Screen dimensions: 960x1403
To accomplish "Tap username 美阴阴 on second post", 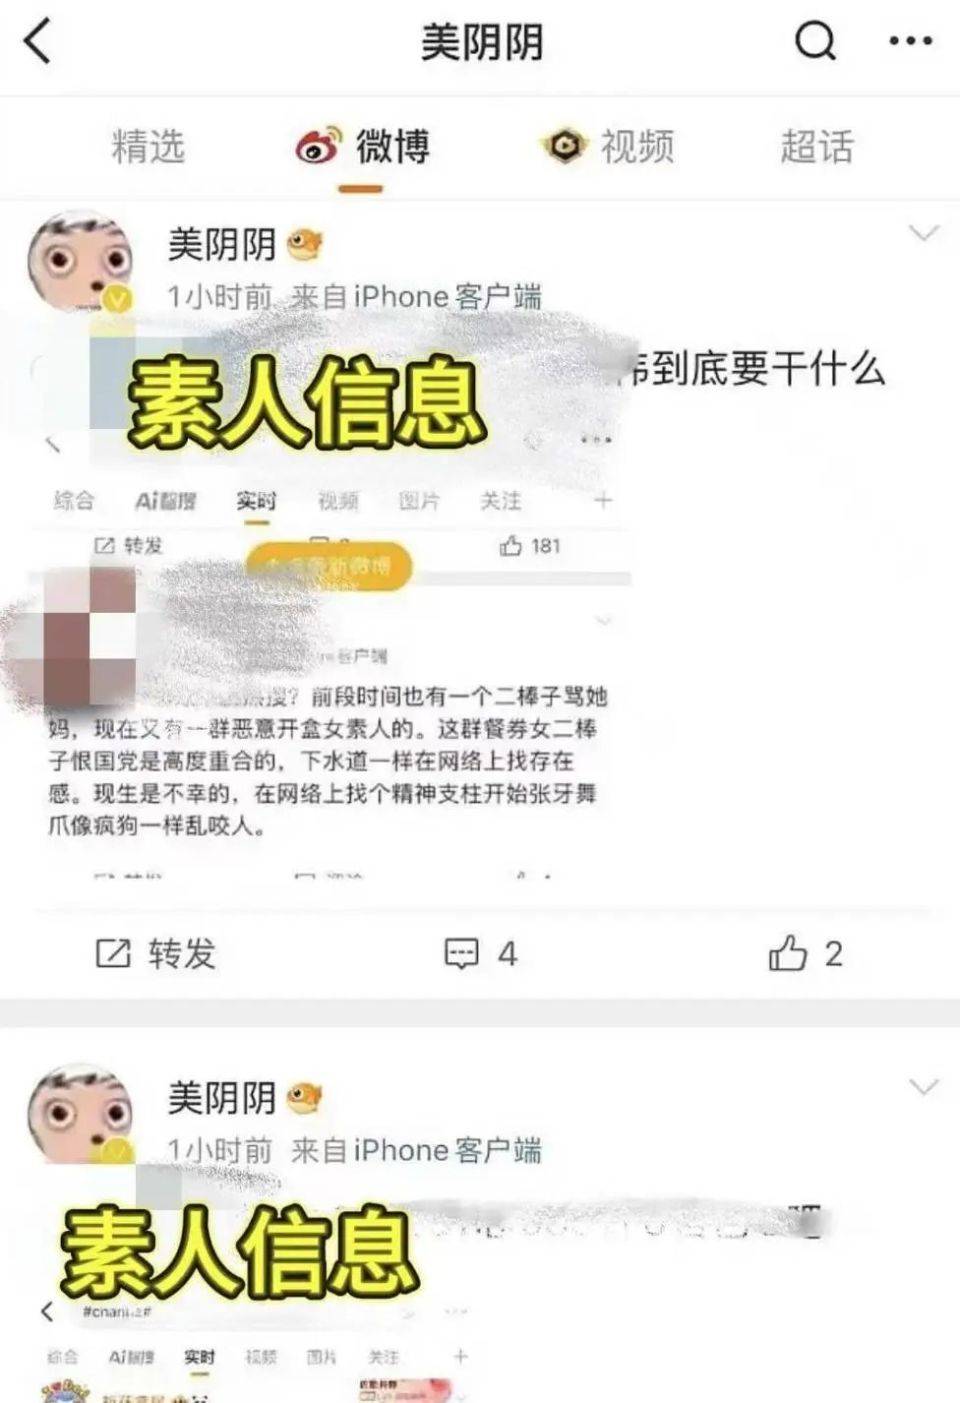I will coord(222,1098).
